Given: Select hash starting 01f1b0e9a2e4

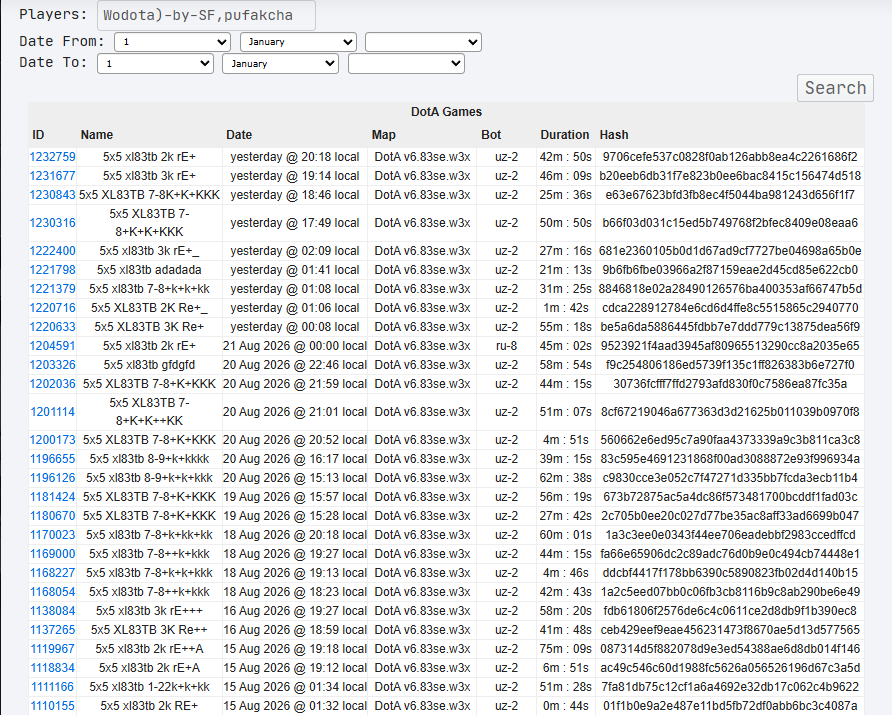Looking at the screenshot, I should (x=730, y=706).
